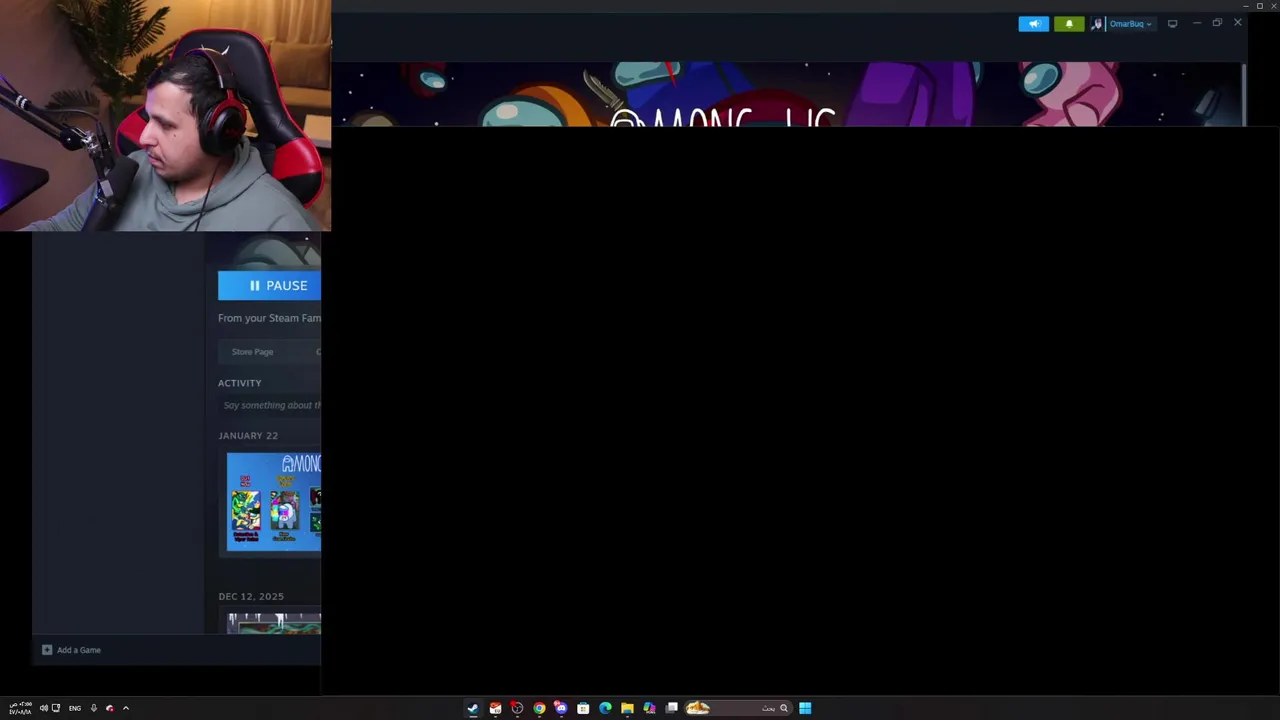Open the Discord taskbar icon
This screenshot has width=1280, height=720.
pos(561,708)
